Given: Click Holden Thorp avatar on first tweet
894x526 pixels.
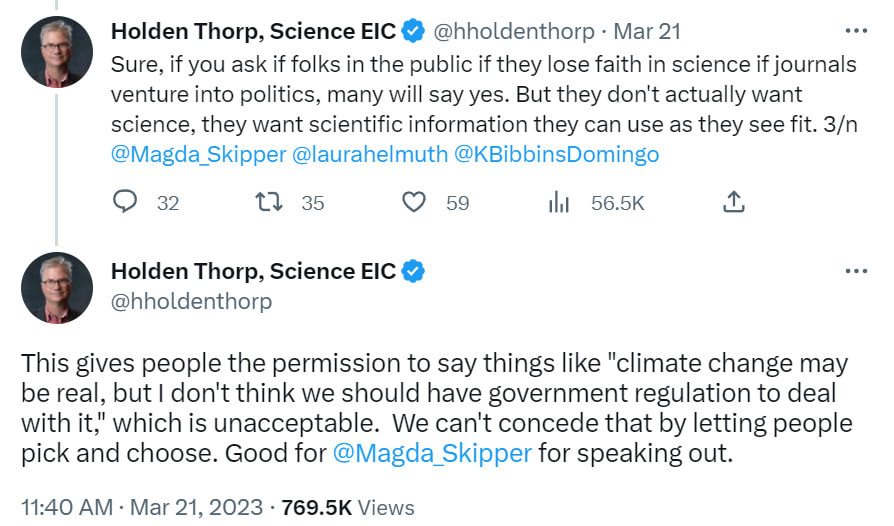Looking at the screenshot, I should coord(57,51).
